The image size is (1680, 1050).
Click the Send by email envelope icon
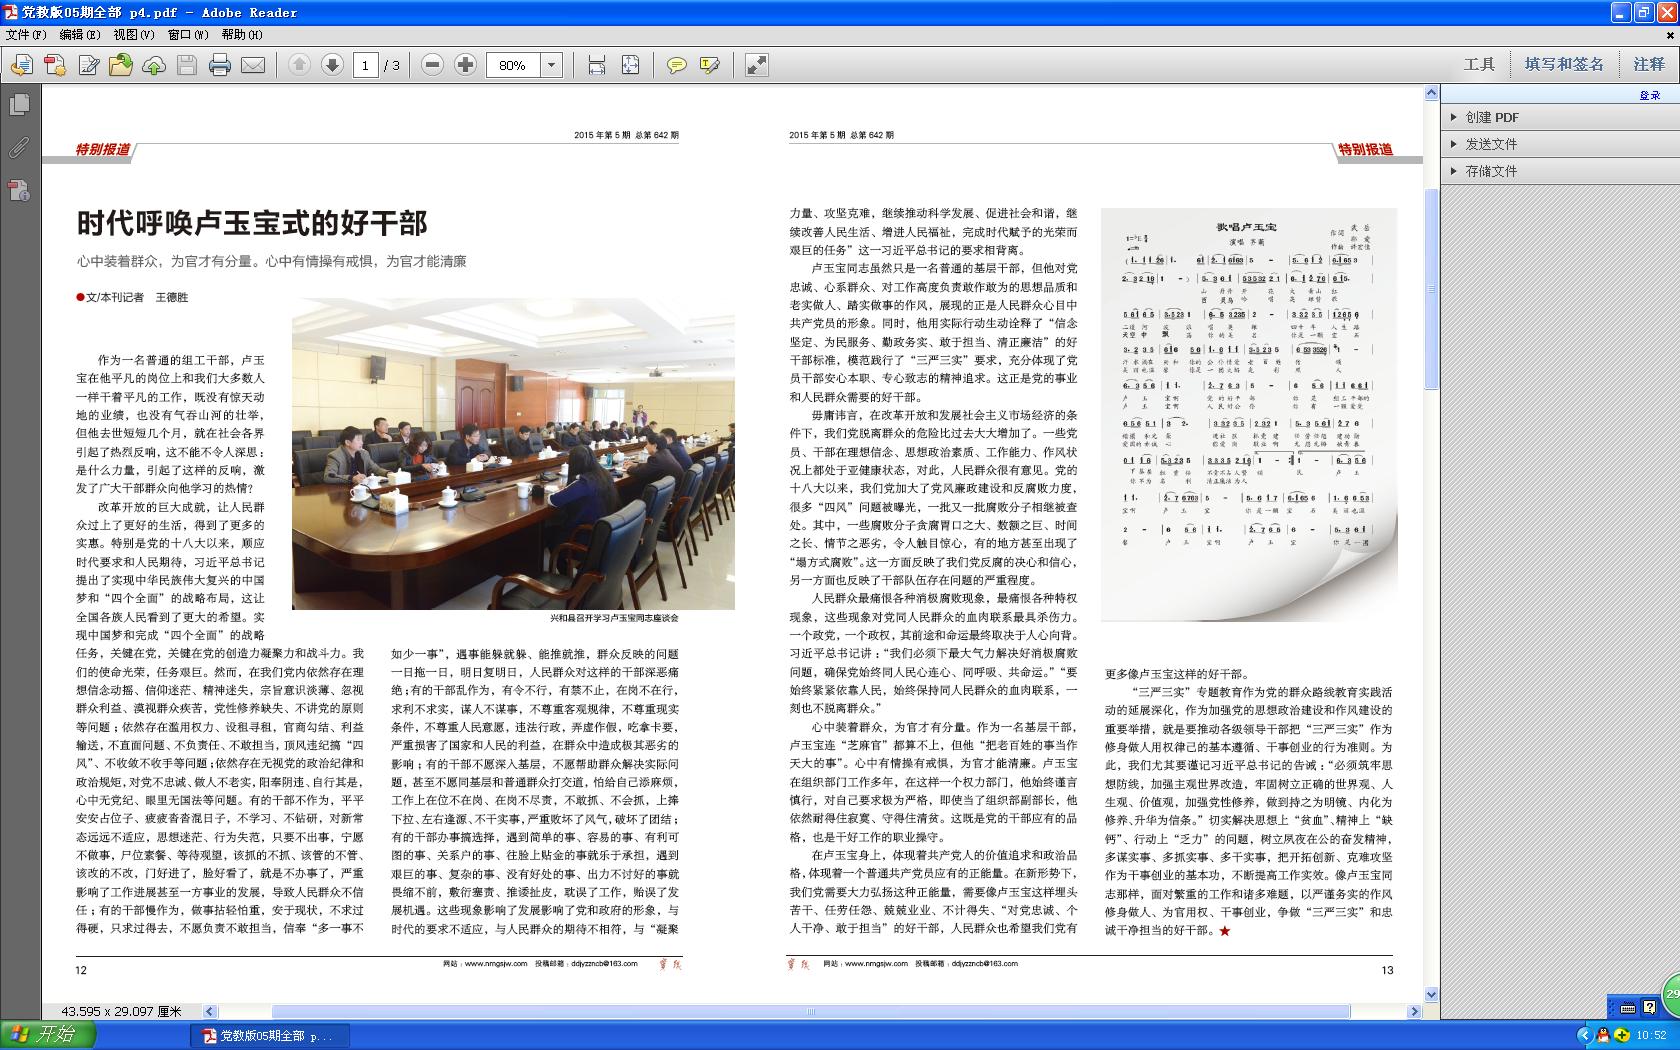pos(253,65)
